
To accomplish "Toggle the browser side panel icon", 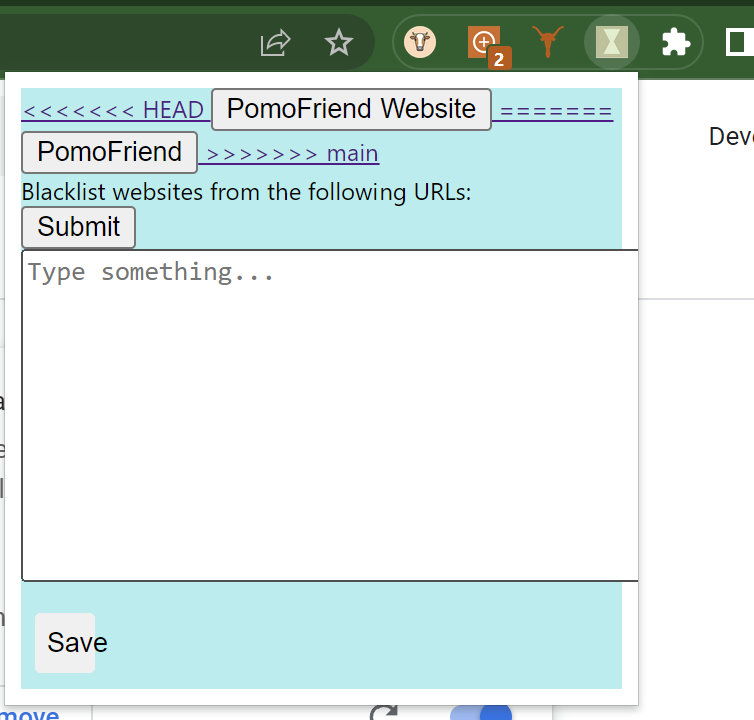I will coord(739,42).
